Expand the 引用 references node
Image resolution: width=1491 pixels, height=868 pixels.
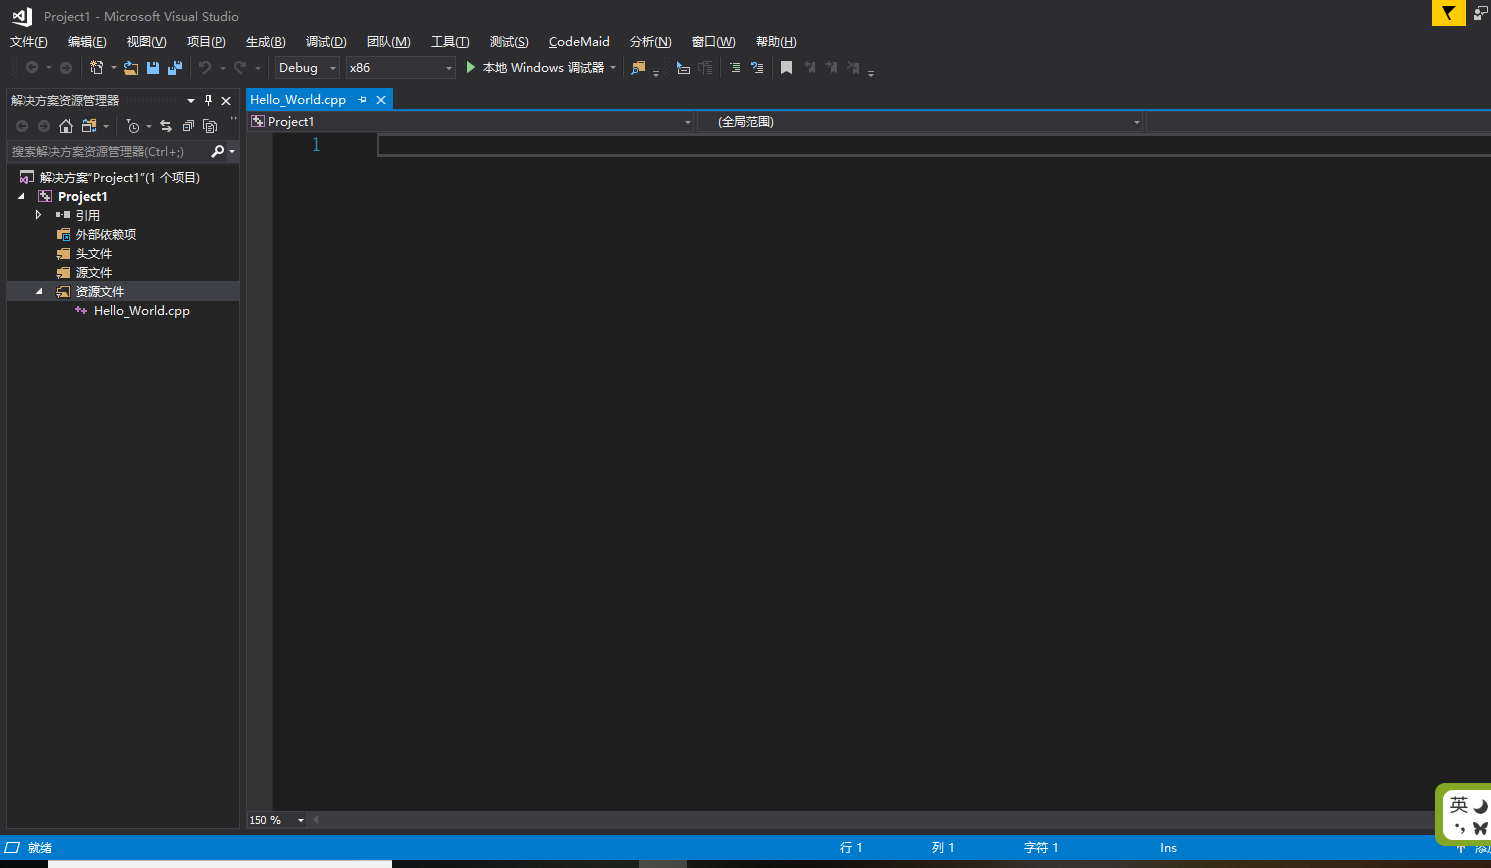39,215
